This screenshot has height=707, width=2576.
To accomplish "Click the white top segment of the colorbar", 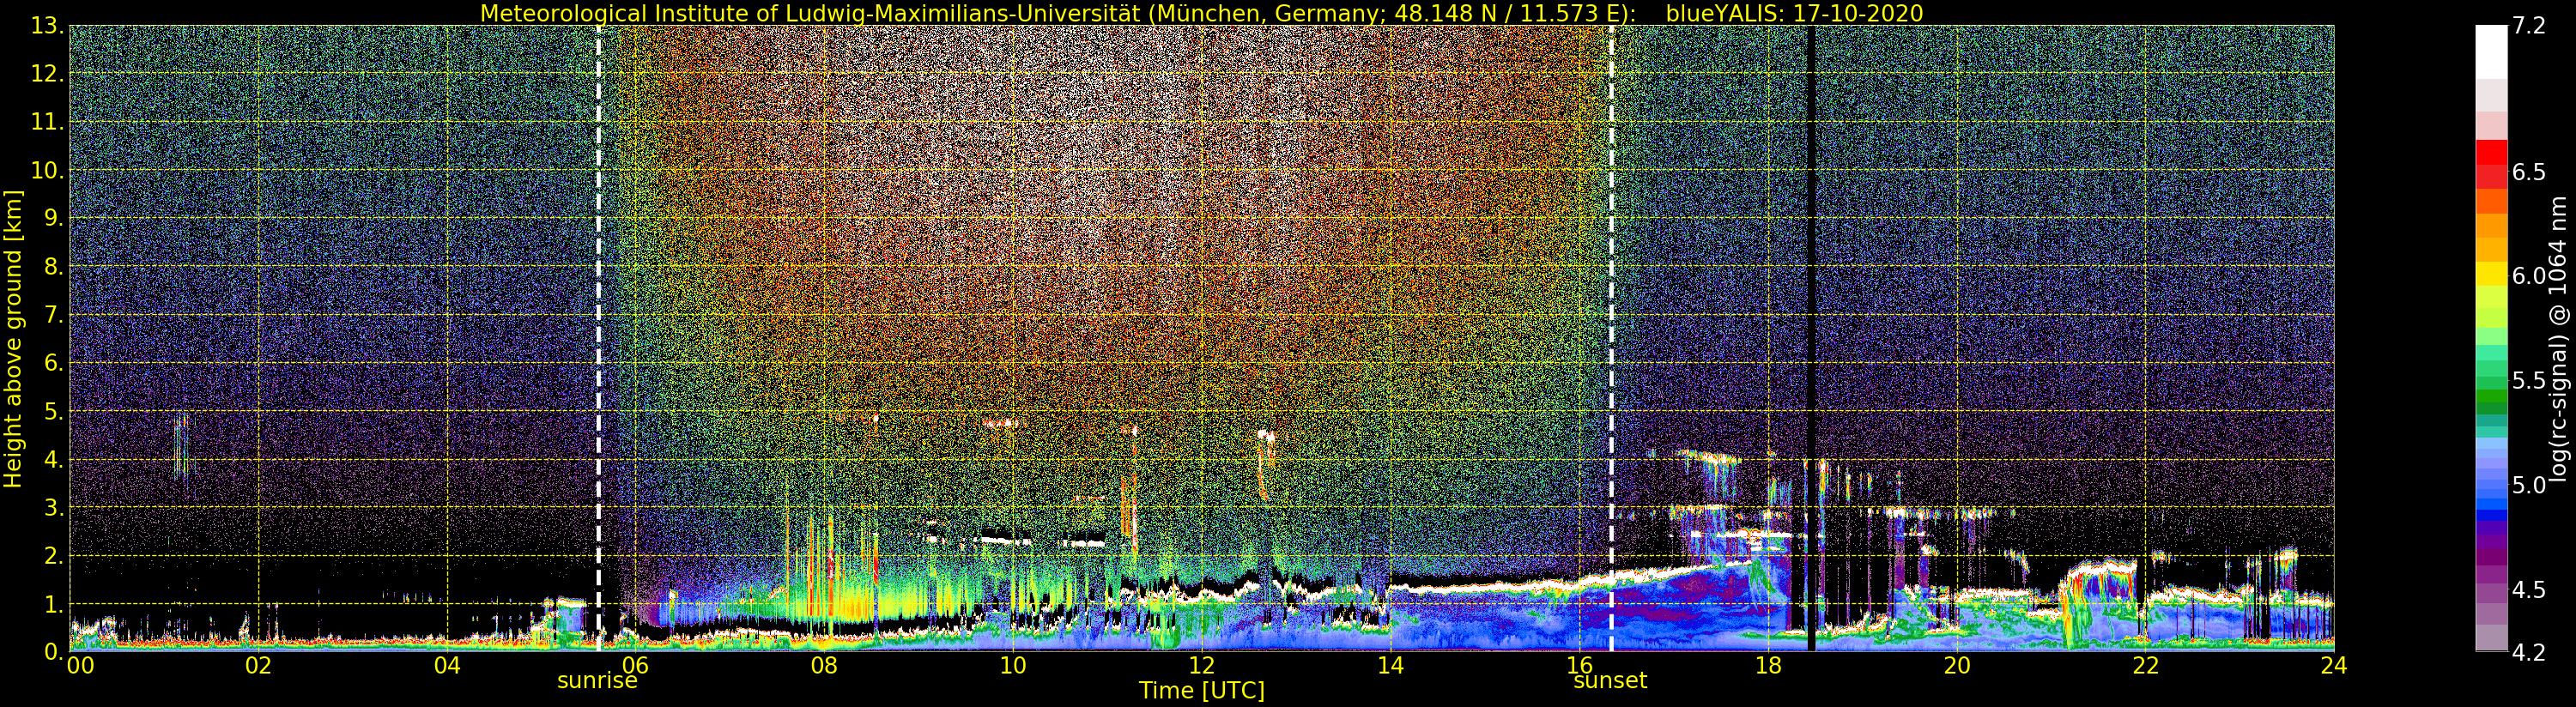I will [x=2491, y=52].
